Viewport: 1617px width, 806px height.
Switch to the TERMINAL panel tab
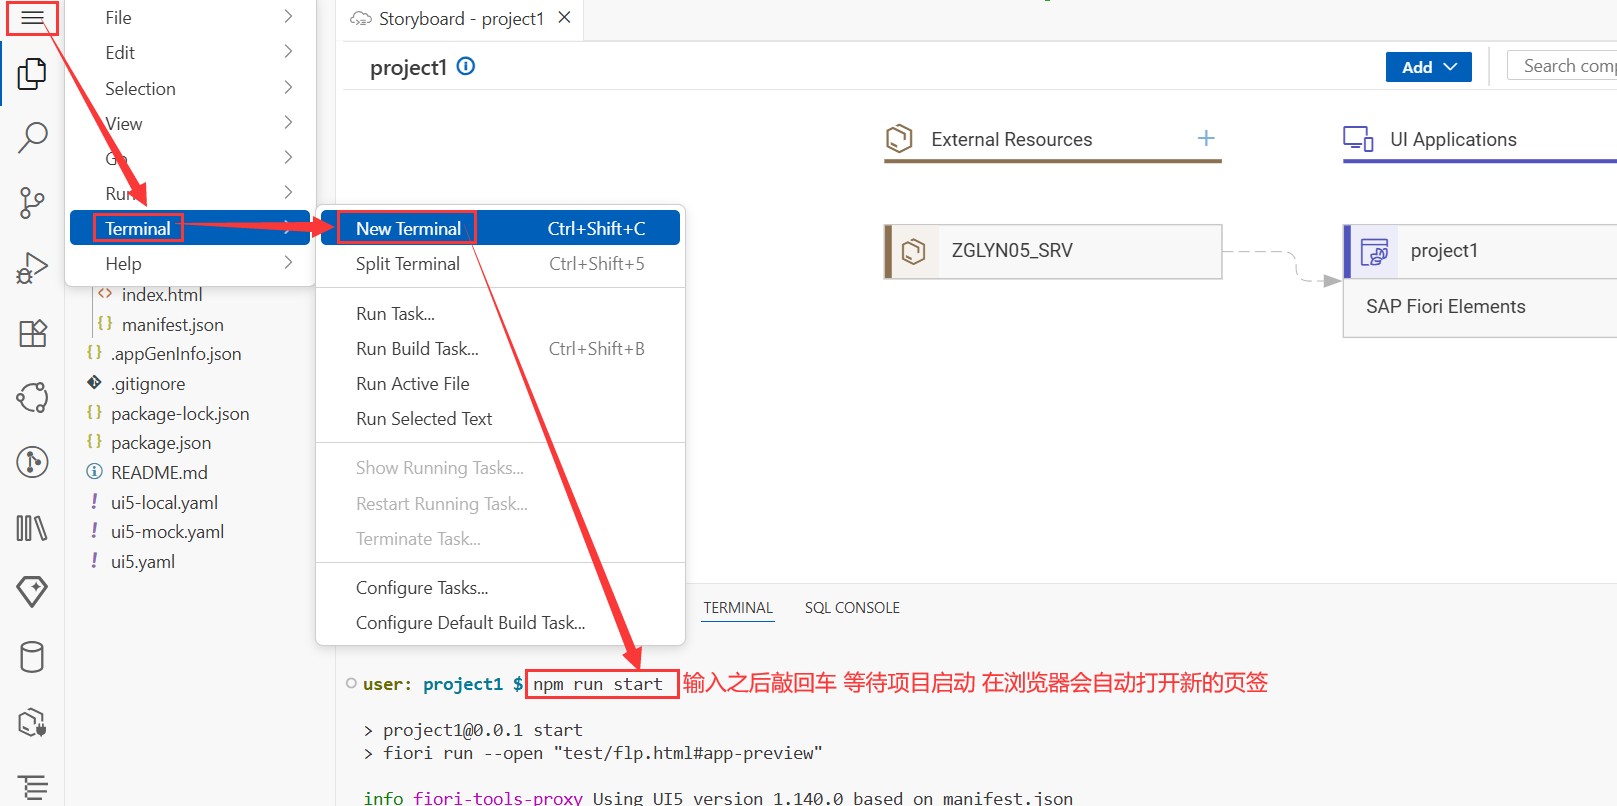(x=738, y=607)
